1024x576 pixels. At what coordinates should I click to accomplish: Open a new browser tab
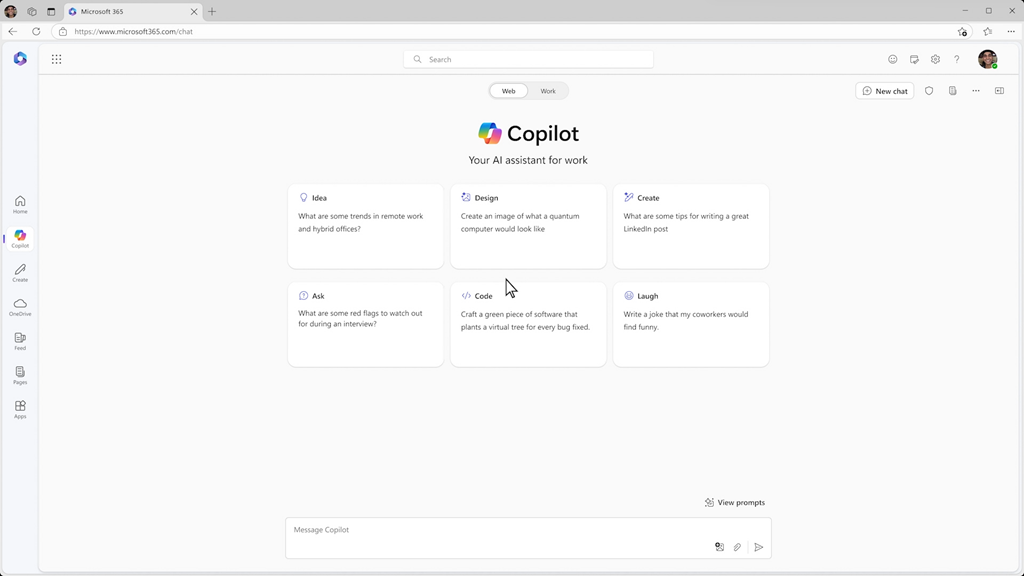pyautogui.click(x=212, y=12)
